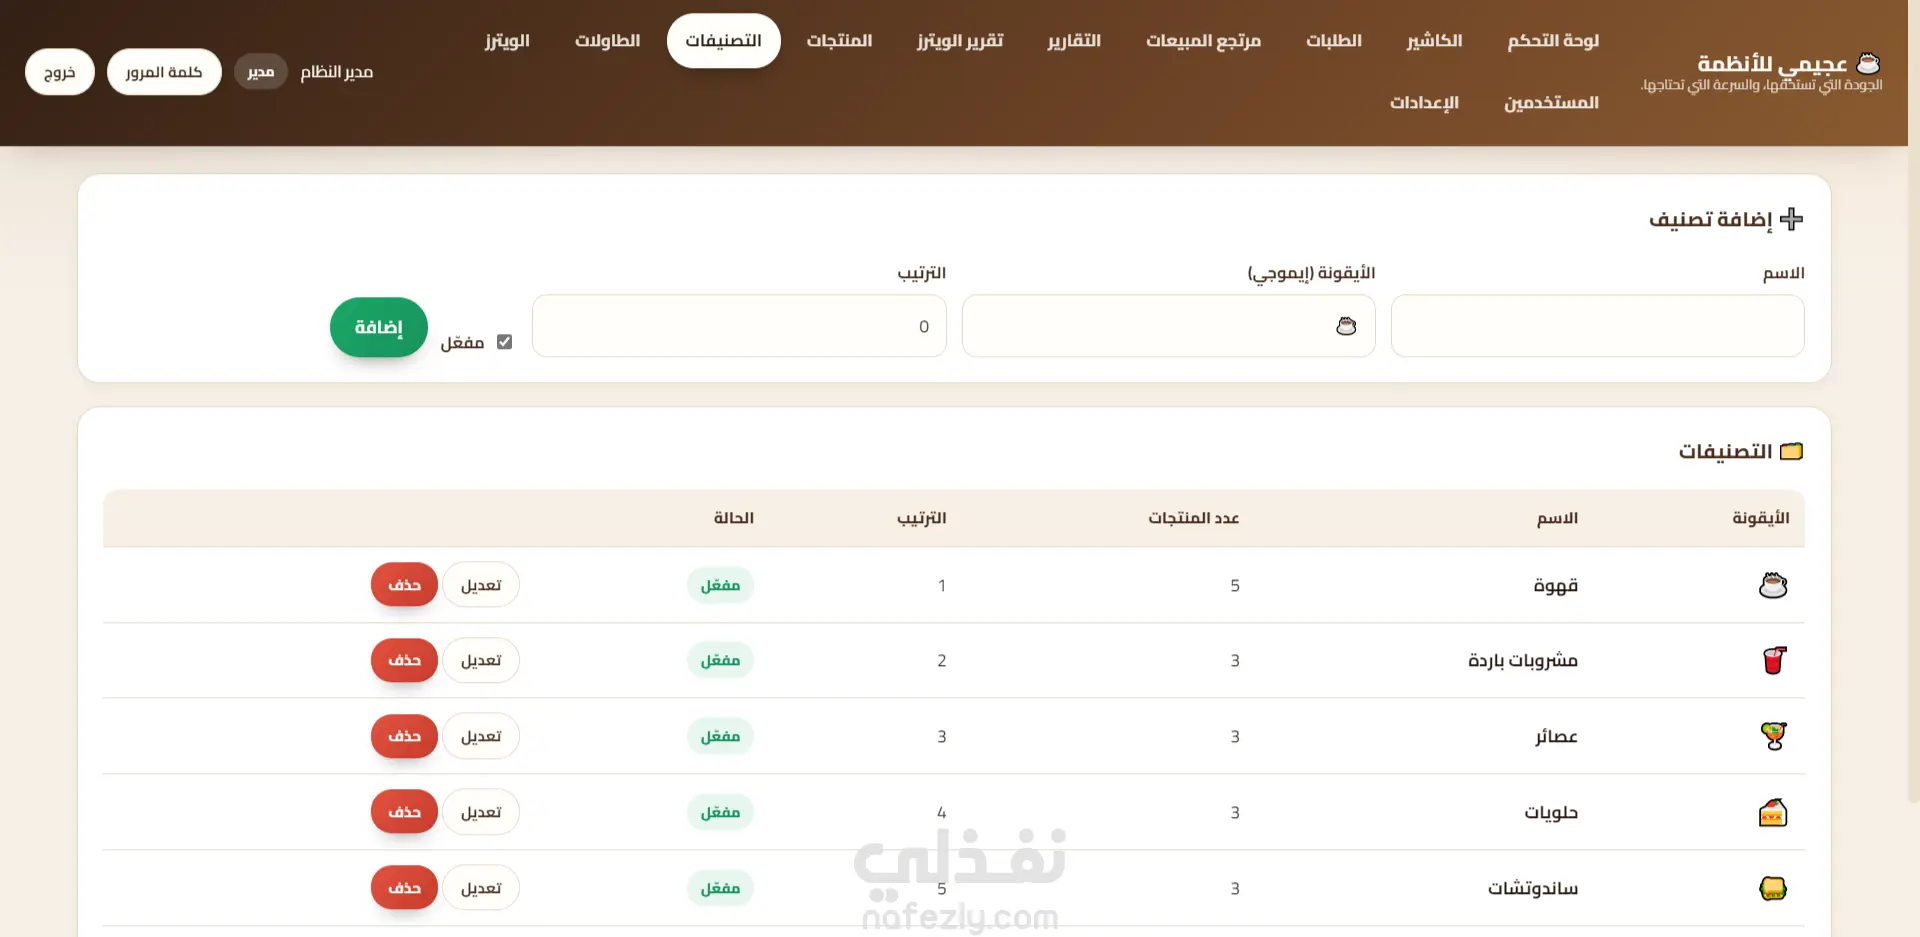This screenshot has height=937, width=1920.
Task: Switch to the الكاشير tab
Action: pyautogui.click(x=1434, y=41)
